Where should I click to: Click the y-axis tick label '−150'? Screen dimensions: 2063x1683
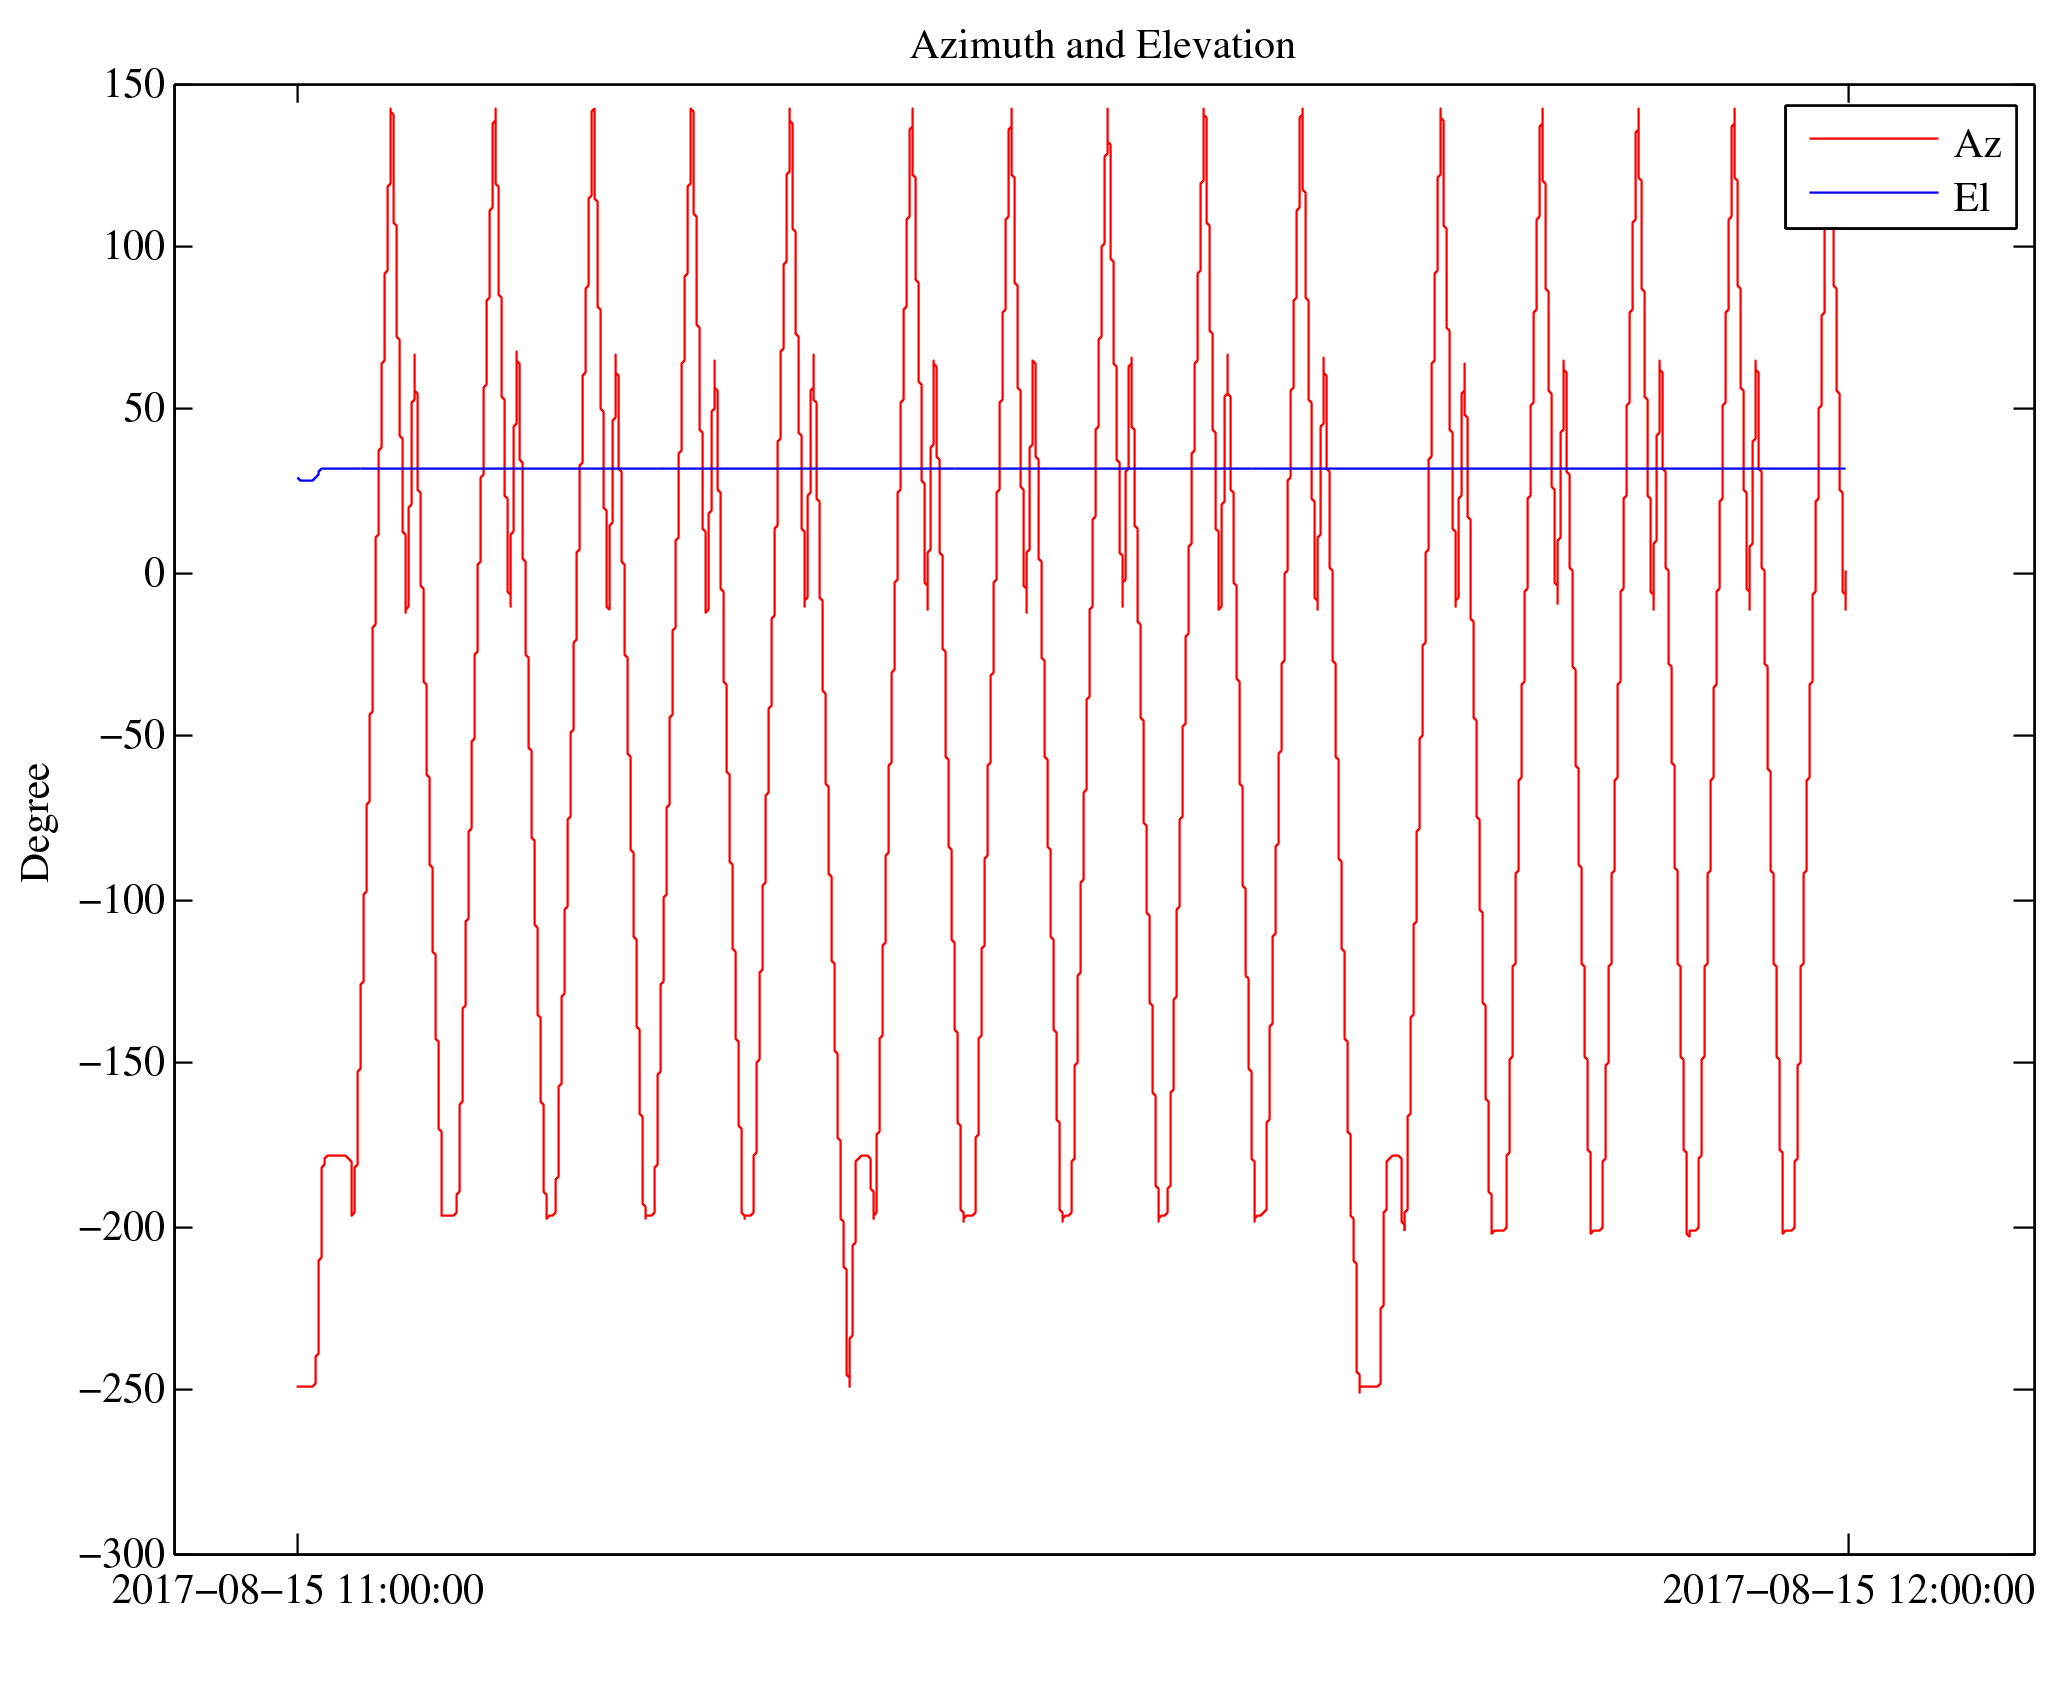coord(122,1063)
